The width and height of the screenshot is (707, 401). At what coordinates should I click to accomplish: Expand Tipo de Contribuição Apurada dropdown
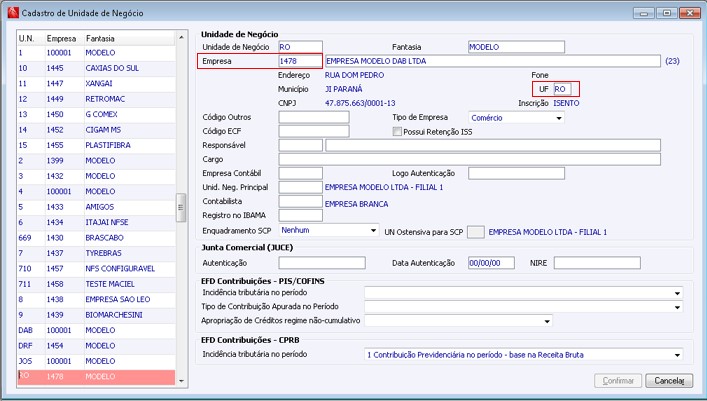523,307
